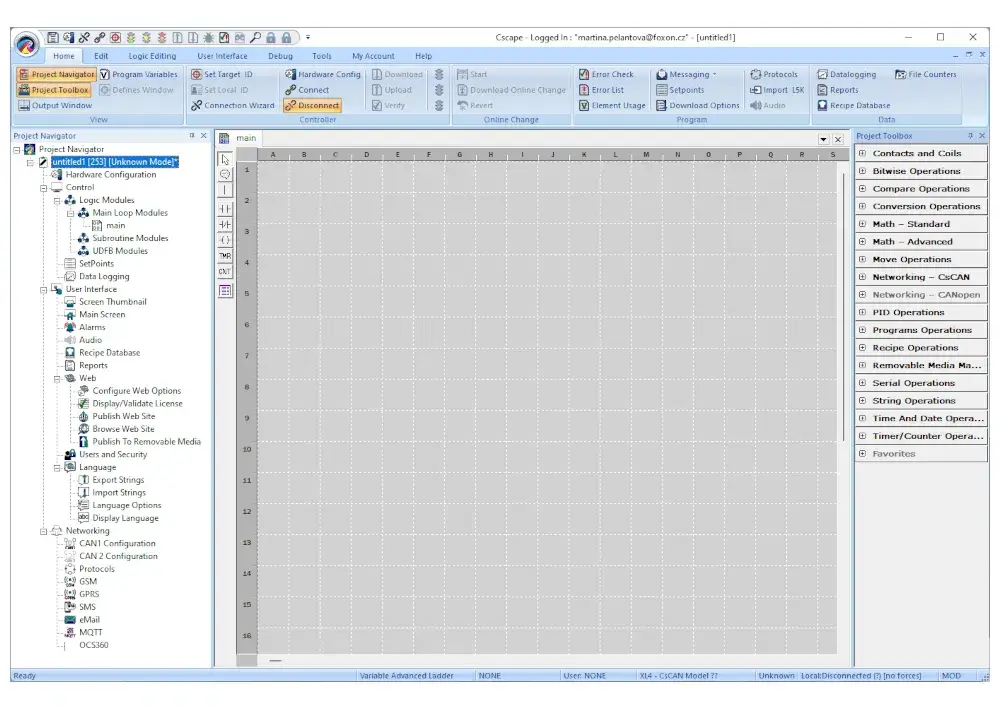Click the magnifier find icon in quick toolbar
The height and width of the screenshot is (710, 1000).
[255, 38]
